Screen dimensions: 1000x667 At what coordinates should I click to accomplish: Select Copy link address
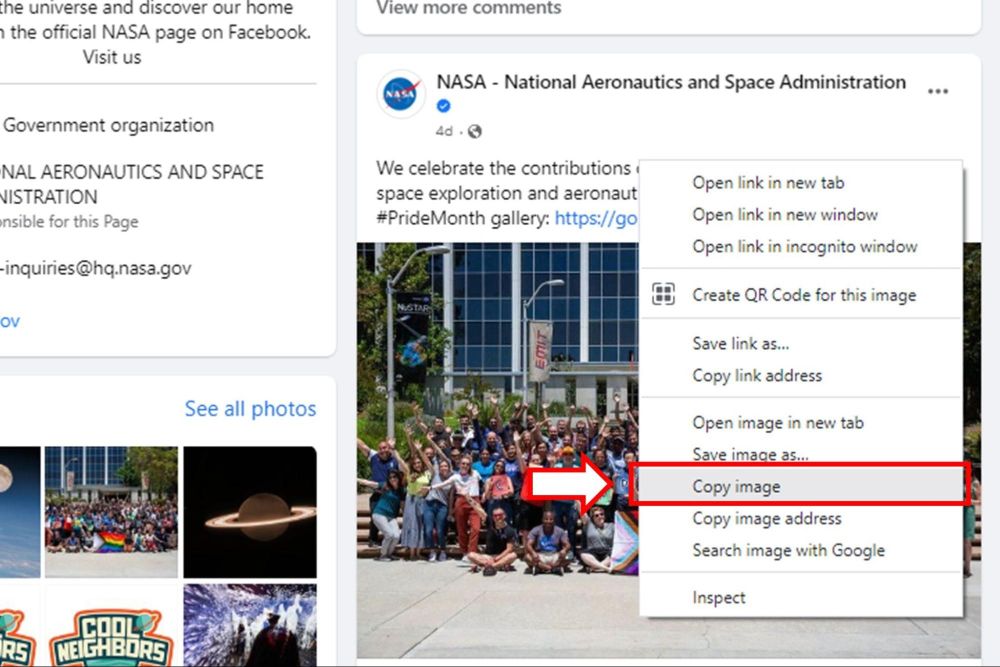pyautogui.click(x=800, y=375)
